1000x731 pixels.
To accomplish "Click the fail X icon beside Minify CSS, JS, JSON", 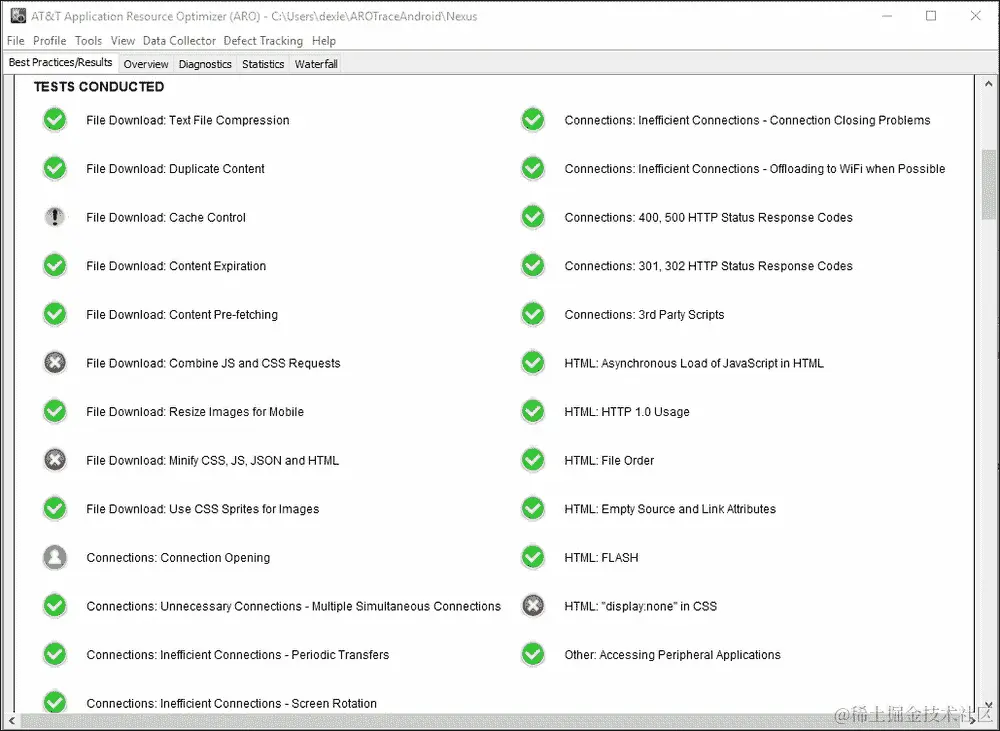I will click(x=55, y=460).
